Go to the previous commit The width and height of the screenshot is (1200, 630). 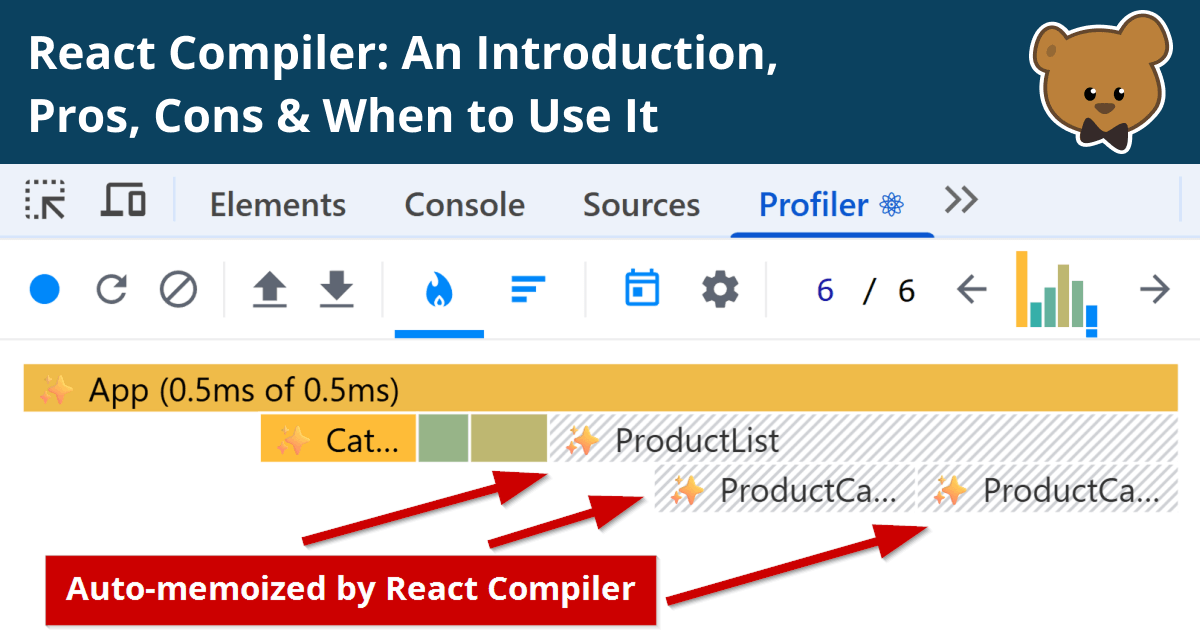(971, 290)
